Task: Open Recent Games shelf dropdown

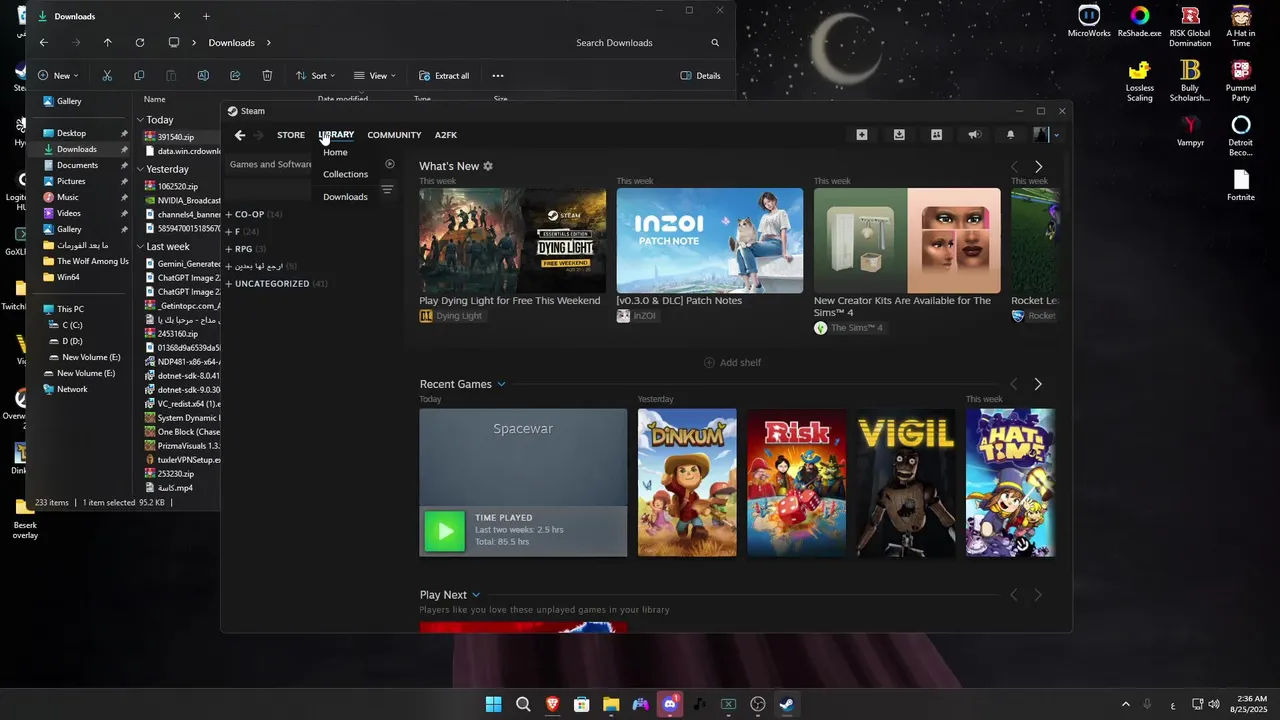Action: coord(501,384)
